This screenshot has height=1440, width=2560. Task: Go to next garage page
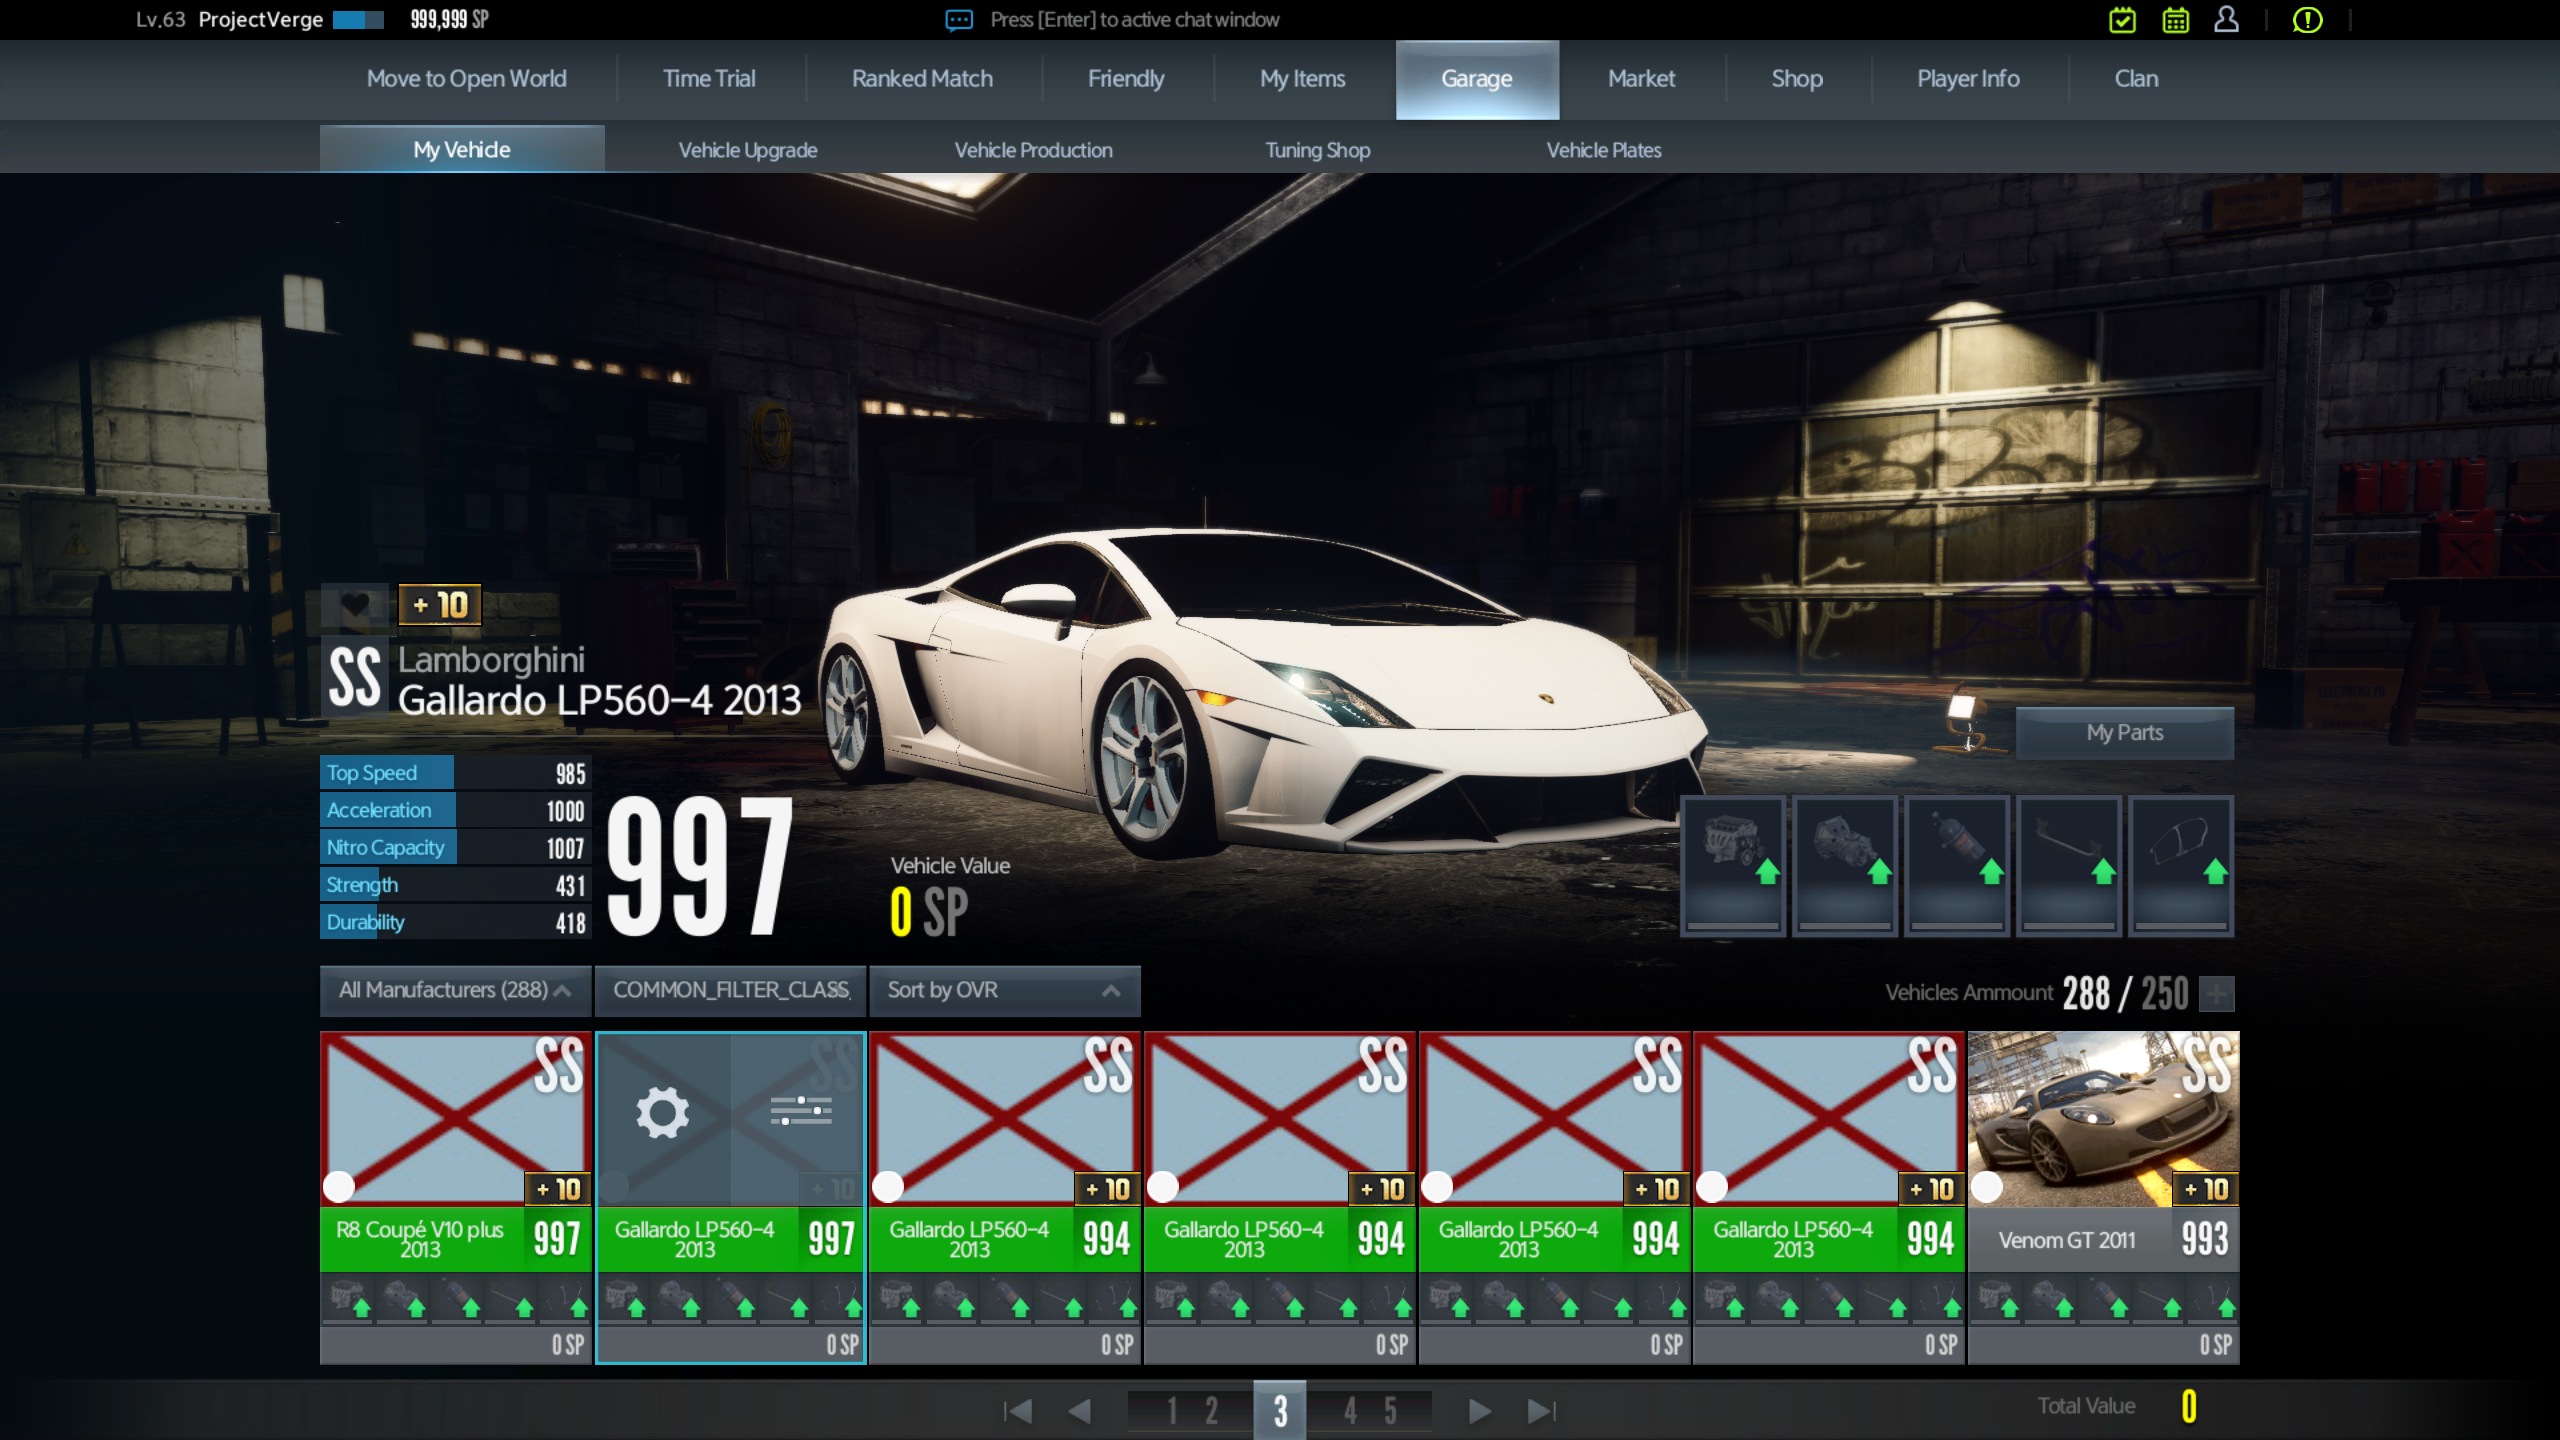coord(1480,1411)
